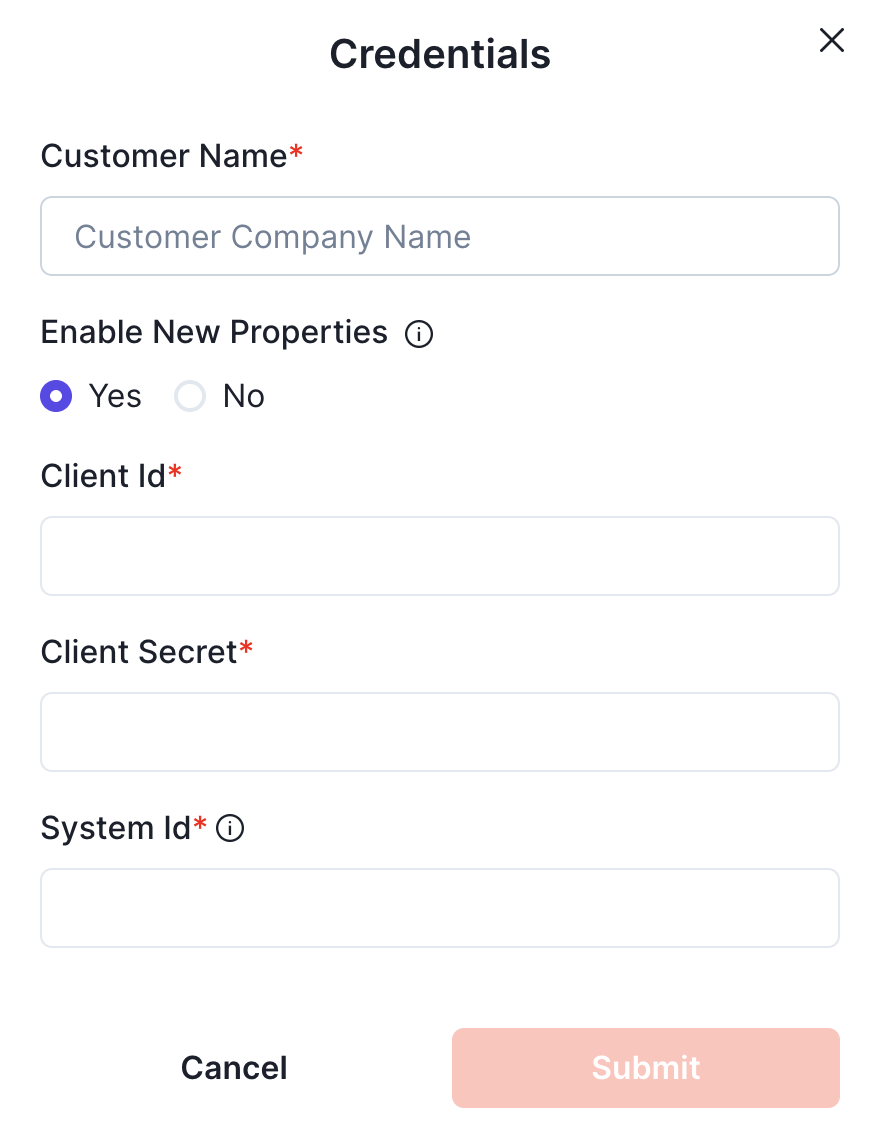Click into the System Id text box

coord(440,908)
